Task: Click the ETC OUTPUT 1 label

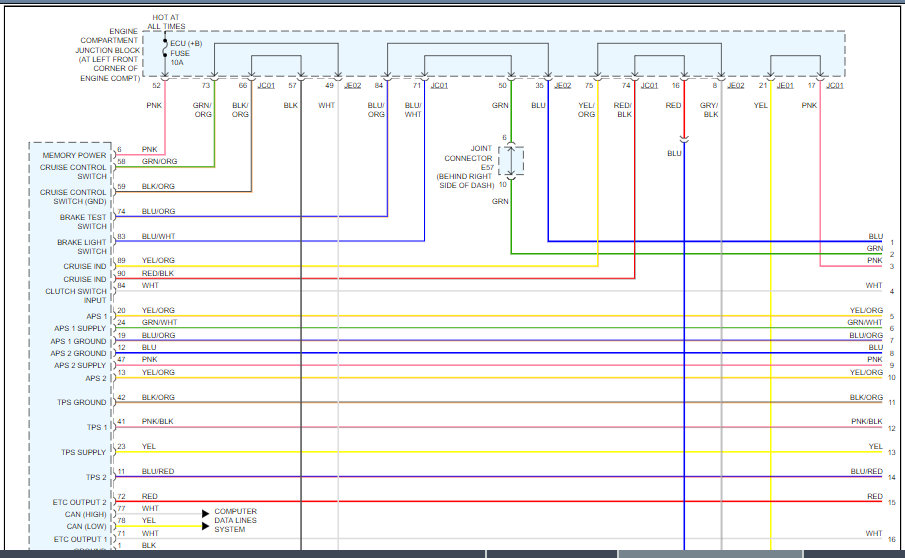Action: click(x=81, y=539)
